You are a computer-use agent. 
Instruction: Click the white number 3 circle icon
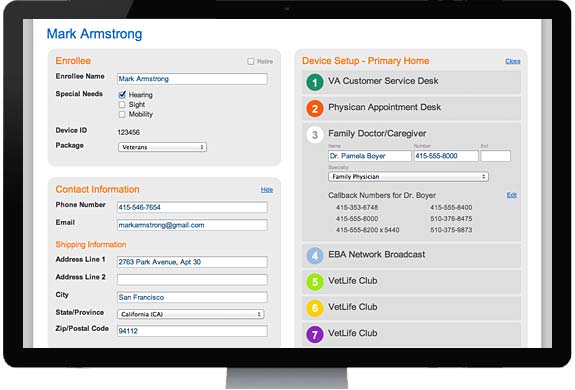[x=315, y=135]
